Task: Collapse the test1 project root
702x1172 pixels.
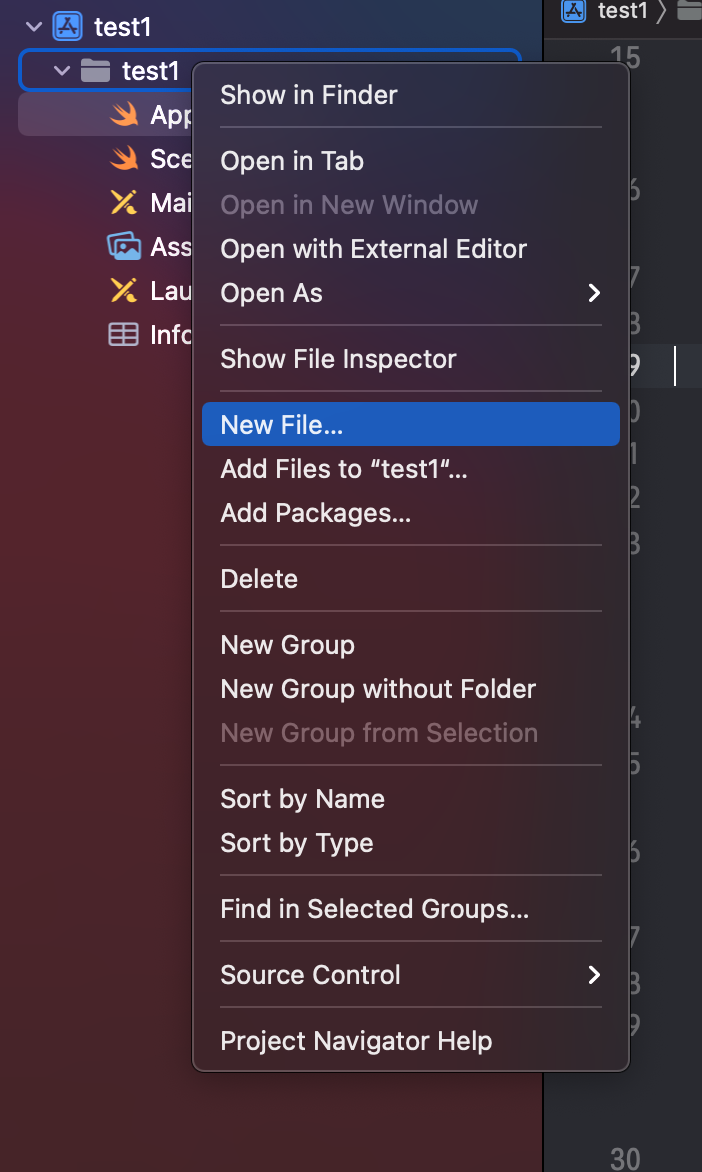Action: coord(35,27)
